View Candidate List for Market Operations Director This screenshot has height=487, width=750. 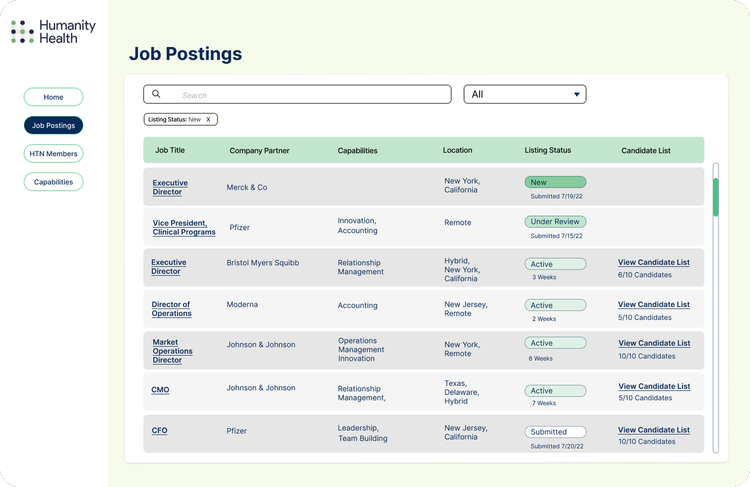654,343
